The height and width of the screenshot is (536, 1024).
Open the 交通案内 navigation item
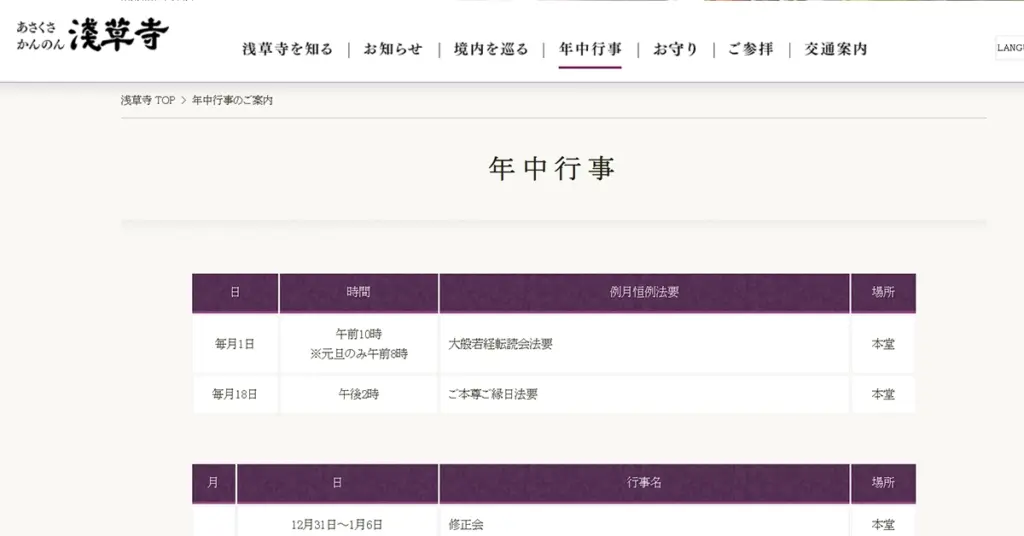click(x=835, y=49)
